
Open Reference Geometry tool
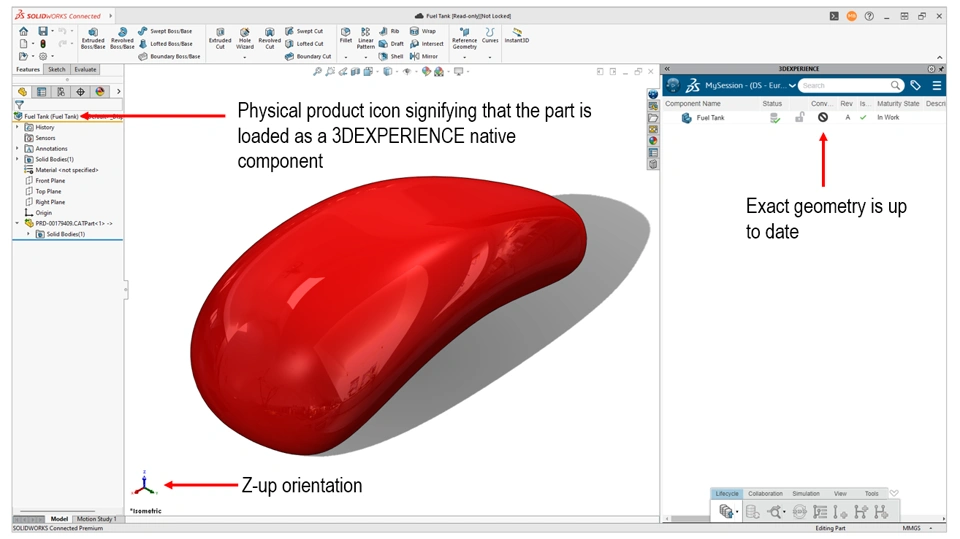click(465, 38)
